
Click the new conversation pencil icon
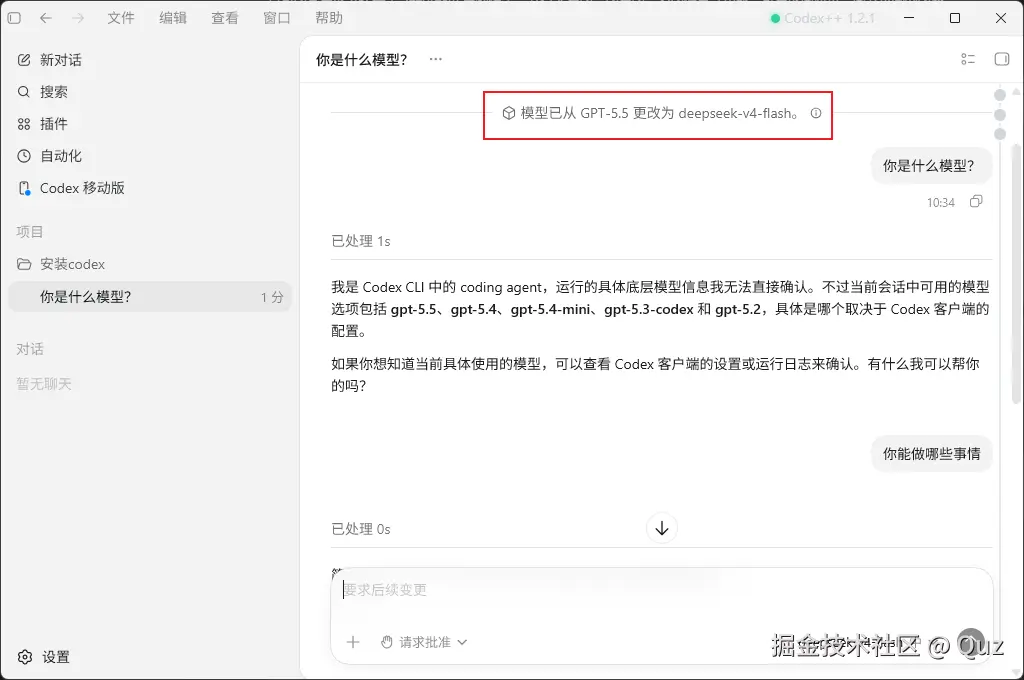[24, 60]
